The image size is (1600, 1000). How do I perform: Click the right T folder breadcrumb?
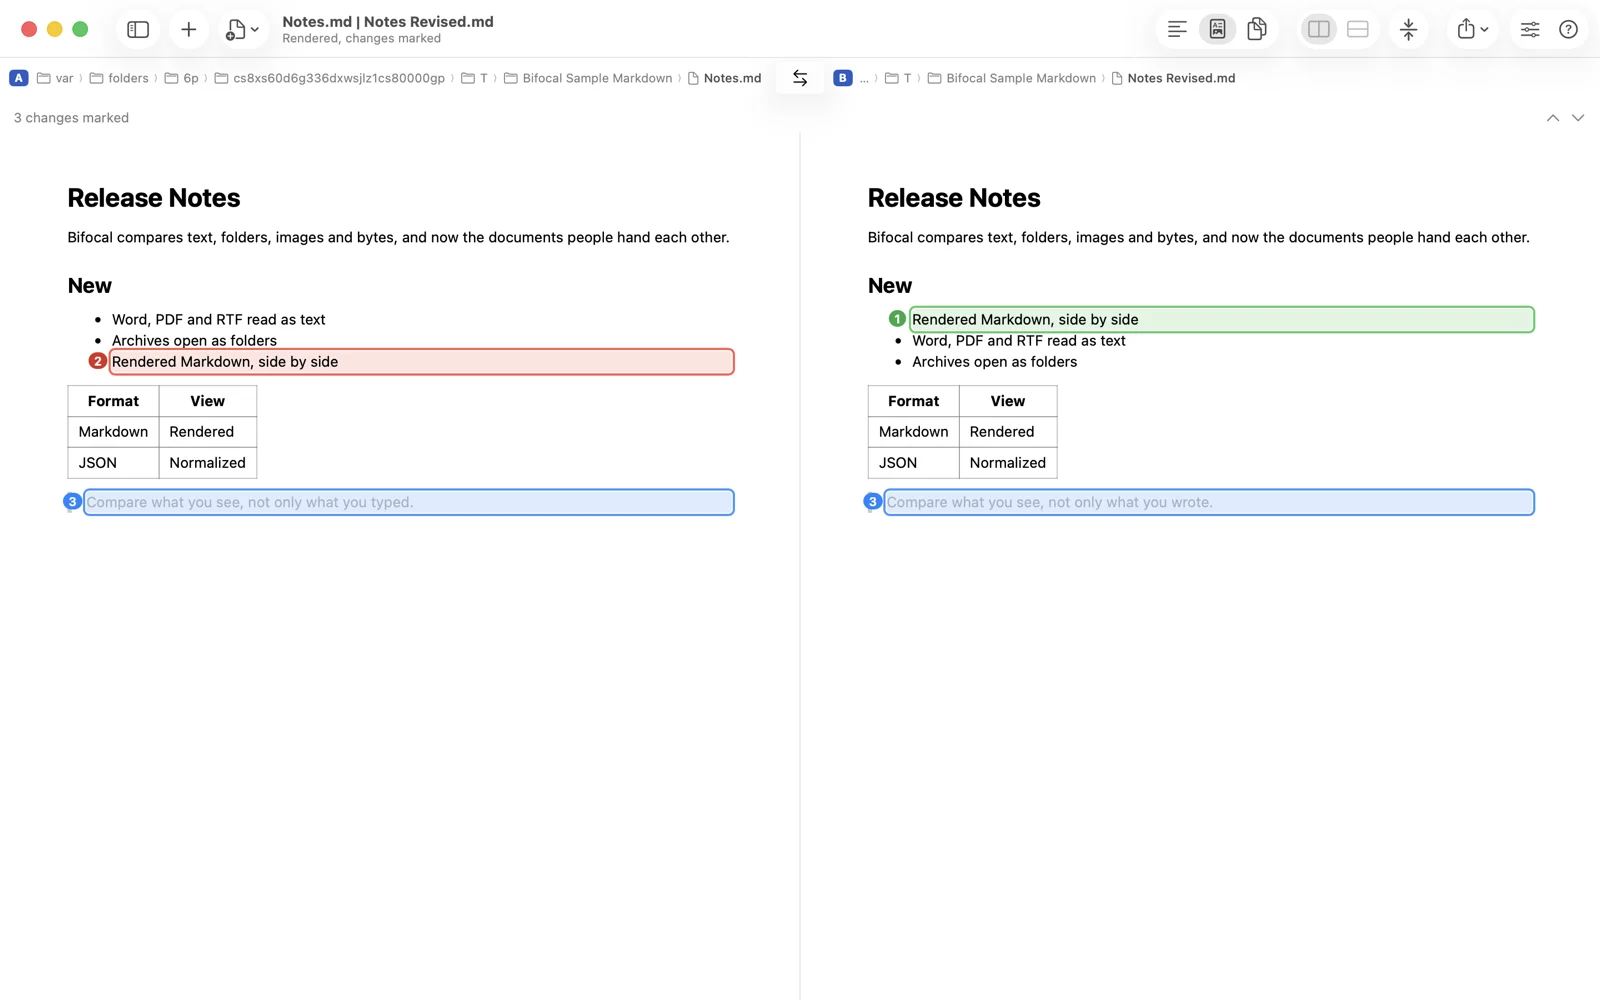pyautogui.click(x=898, y=78)
